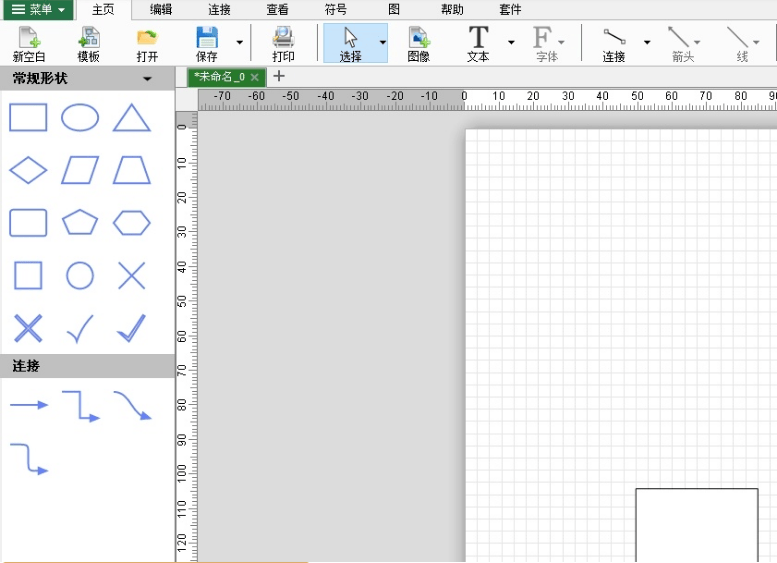This screenshot has height=563, width=777.
Task: Close the 未命名_0 document tab
Action: (255, 77)
